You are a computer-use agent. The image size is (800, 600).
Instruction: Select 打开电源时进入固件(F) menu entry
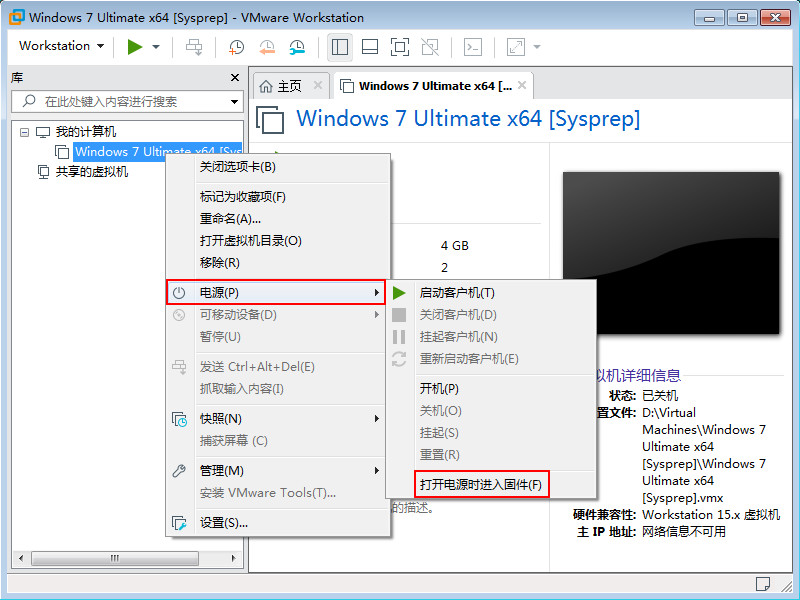481,485
